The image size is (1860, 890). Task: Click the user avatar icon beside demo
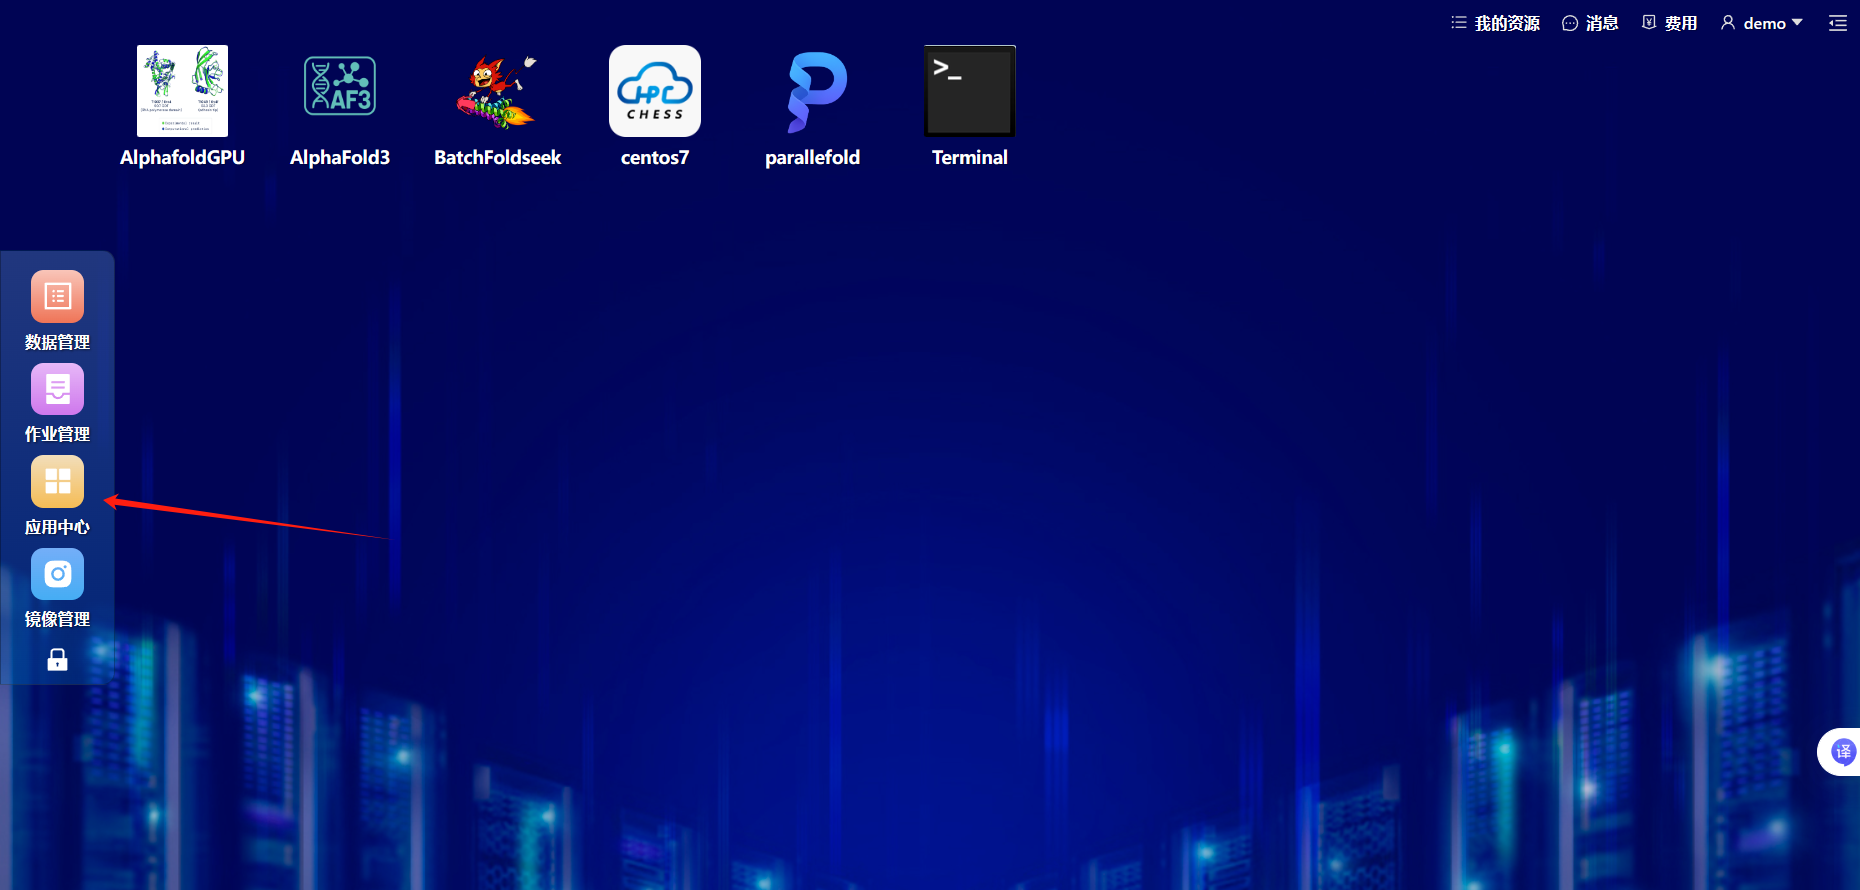pos(1728,22)
